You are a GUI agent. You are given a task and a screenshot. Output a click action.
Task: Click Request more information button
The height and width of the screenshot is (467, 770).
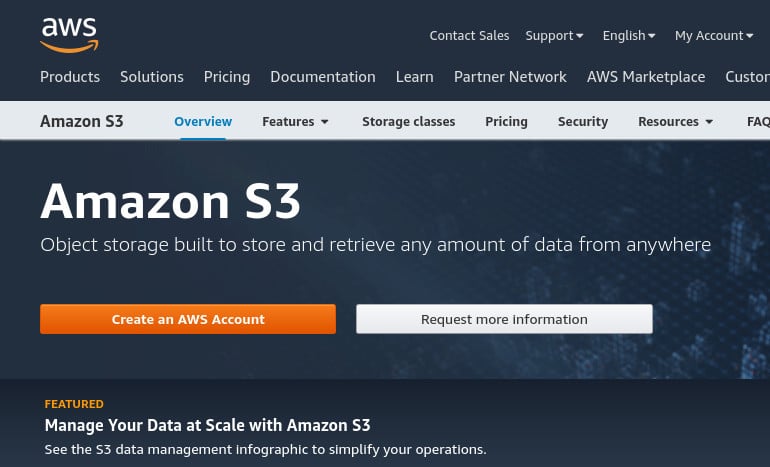coord(504,319)
